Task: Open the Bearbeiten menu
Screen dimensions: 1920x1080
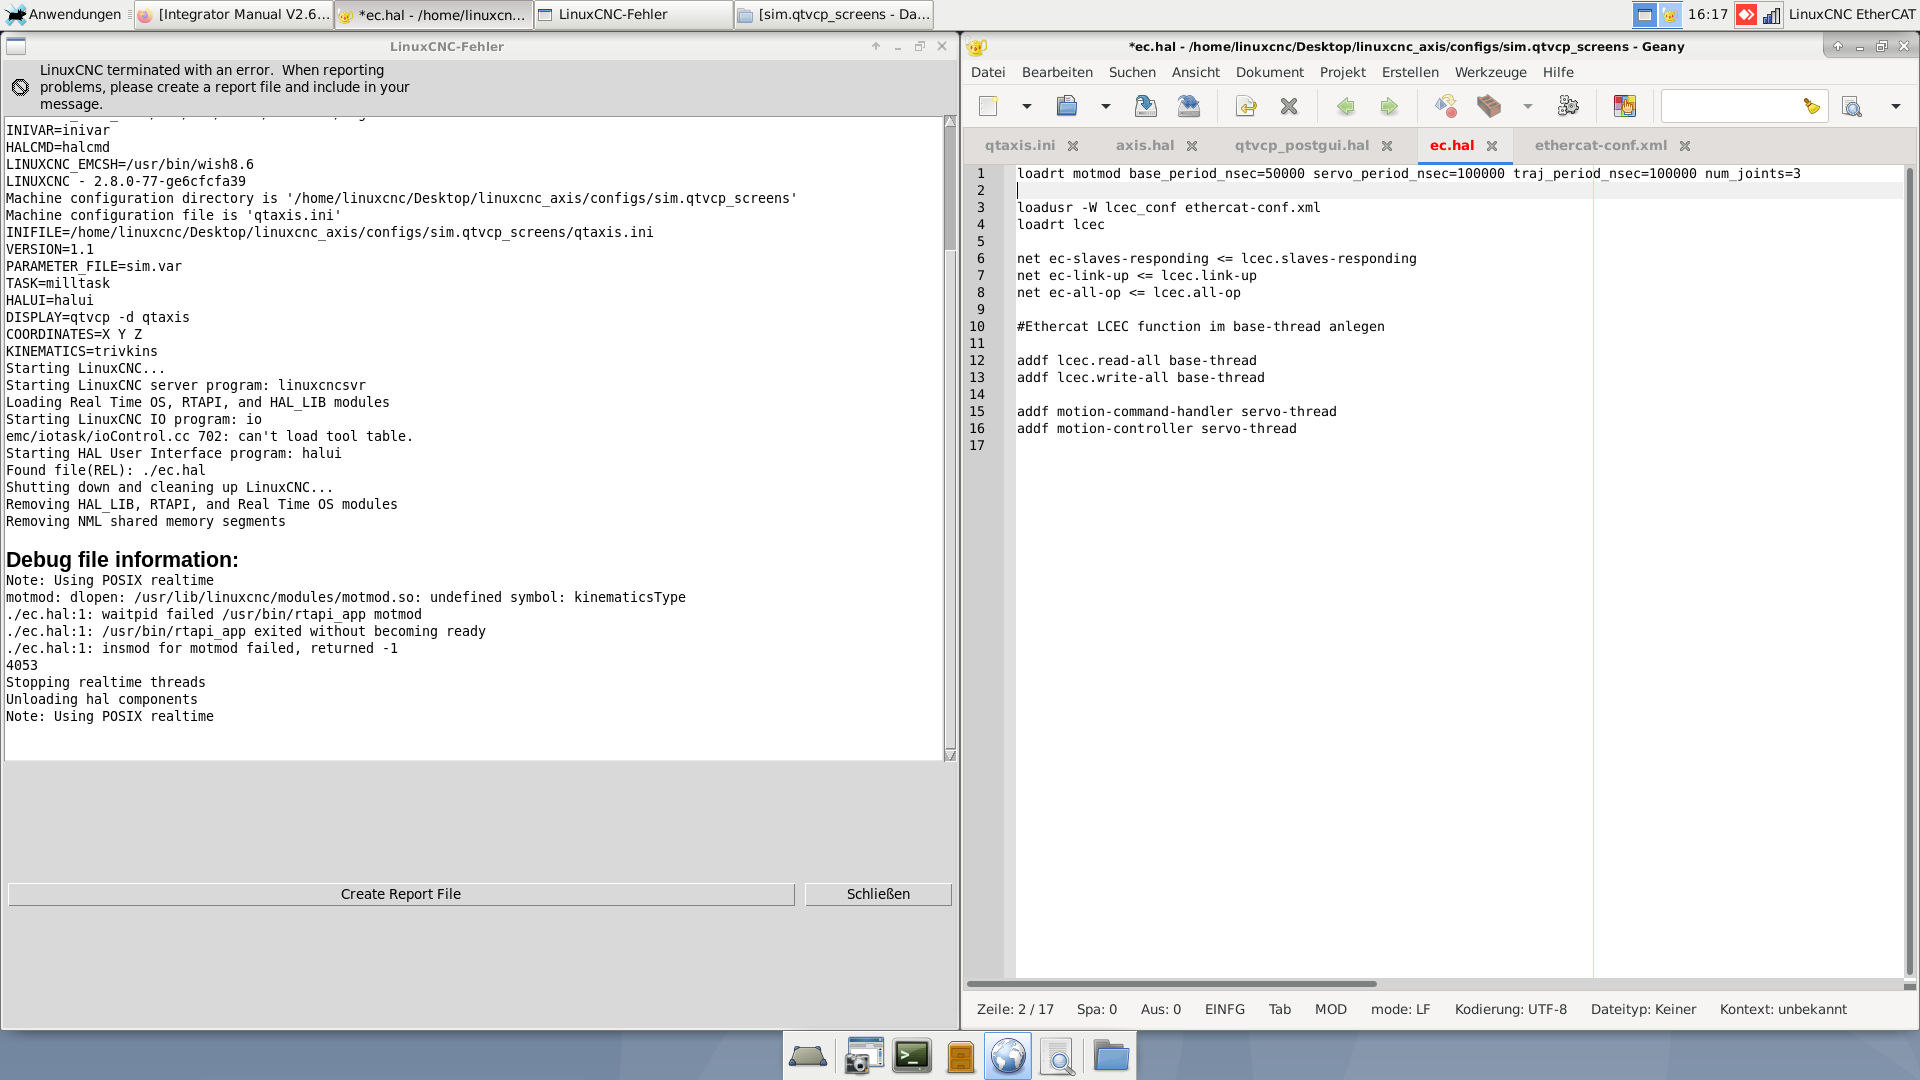Action: pyautogui.click(x=1057, y=72)
